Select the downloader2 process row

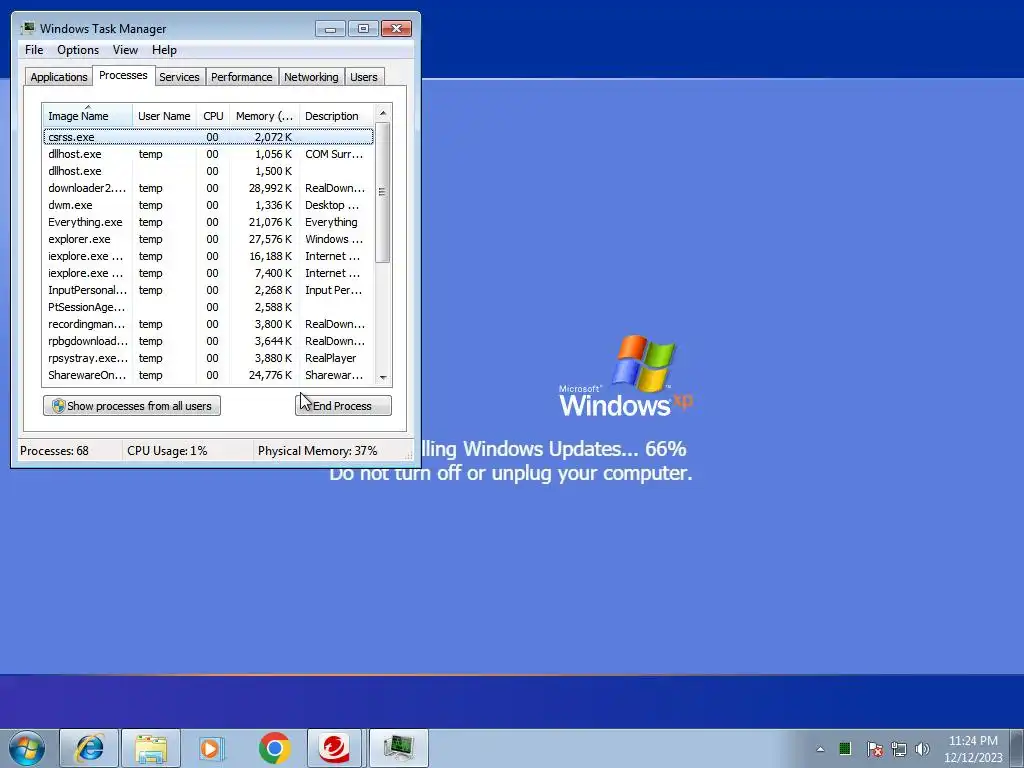click(208, 188)
